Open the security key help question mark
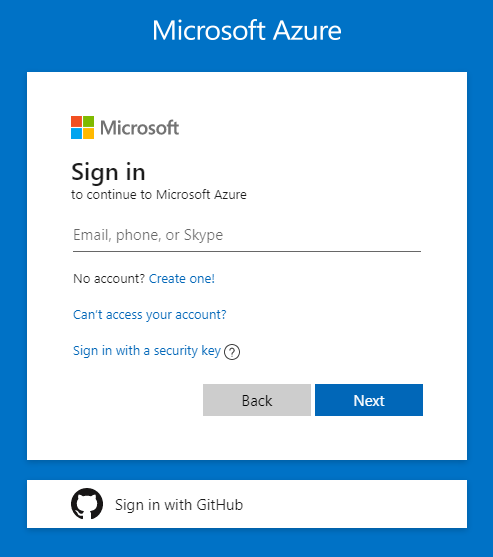The height and width of the screenshot is (557, 493). (x=232, y=352)
